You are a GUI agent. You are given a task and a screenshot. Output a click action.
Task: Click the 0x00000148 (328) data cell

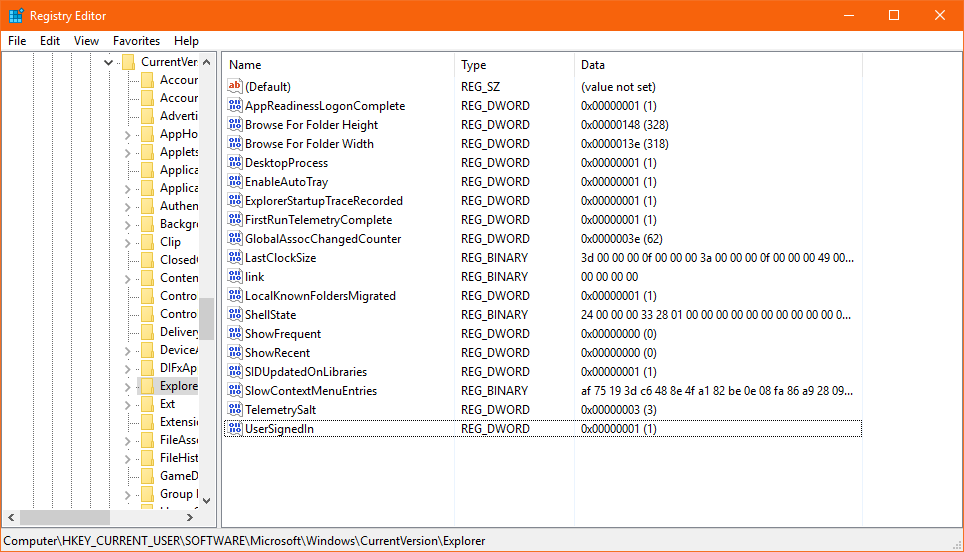click(625, 125)
